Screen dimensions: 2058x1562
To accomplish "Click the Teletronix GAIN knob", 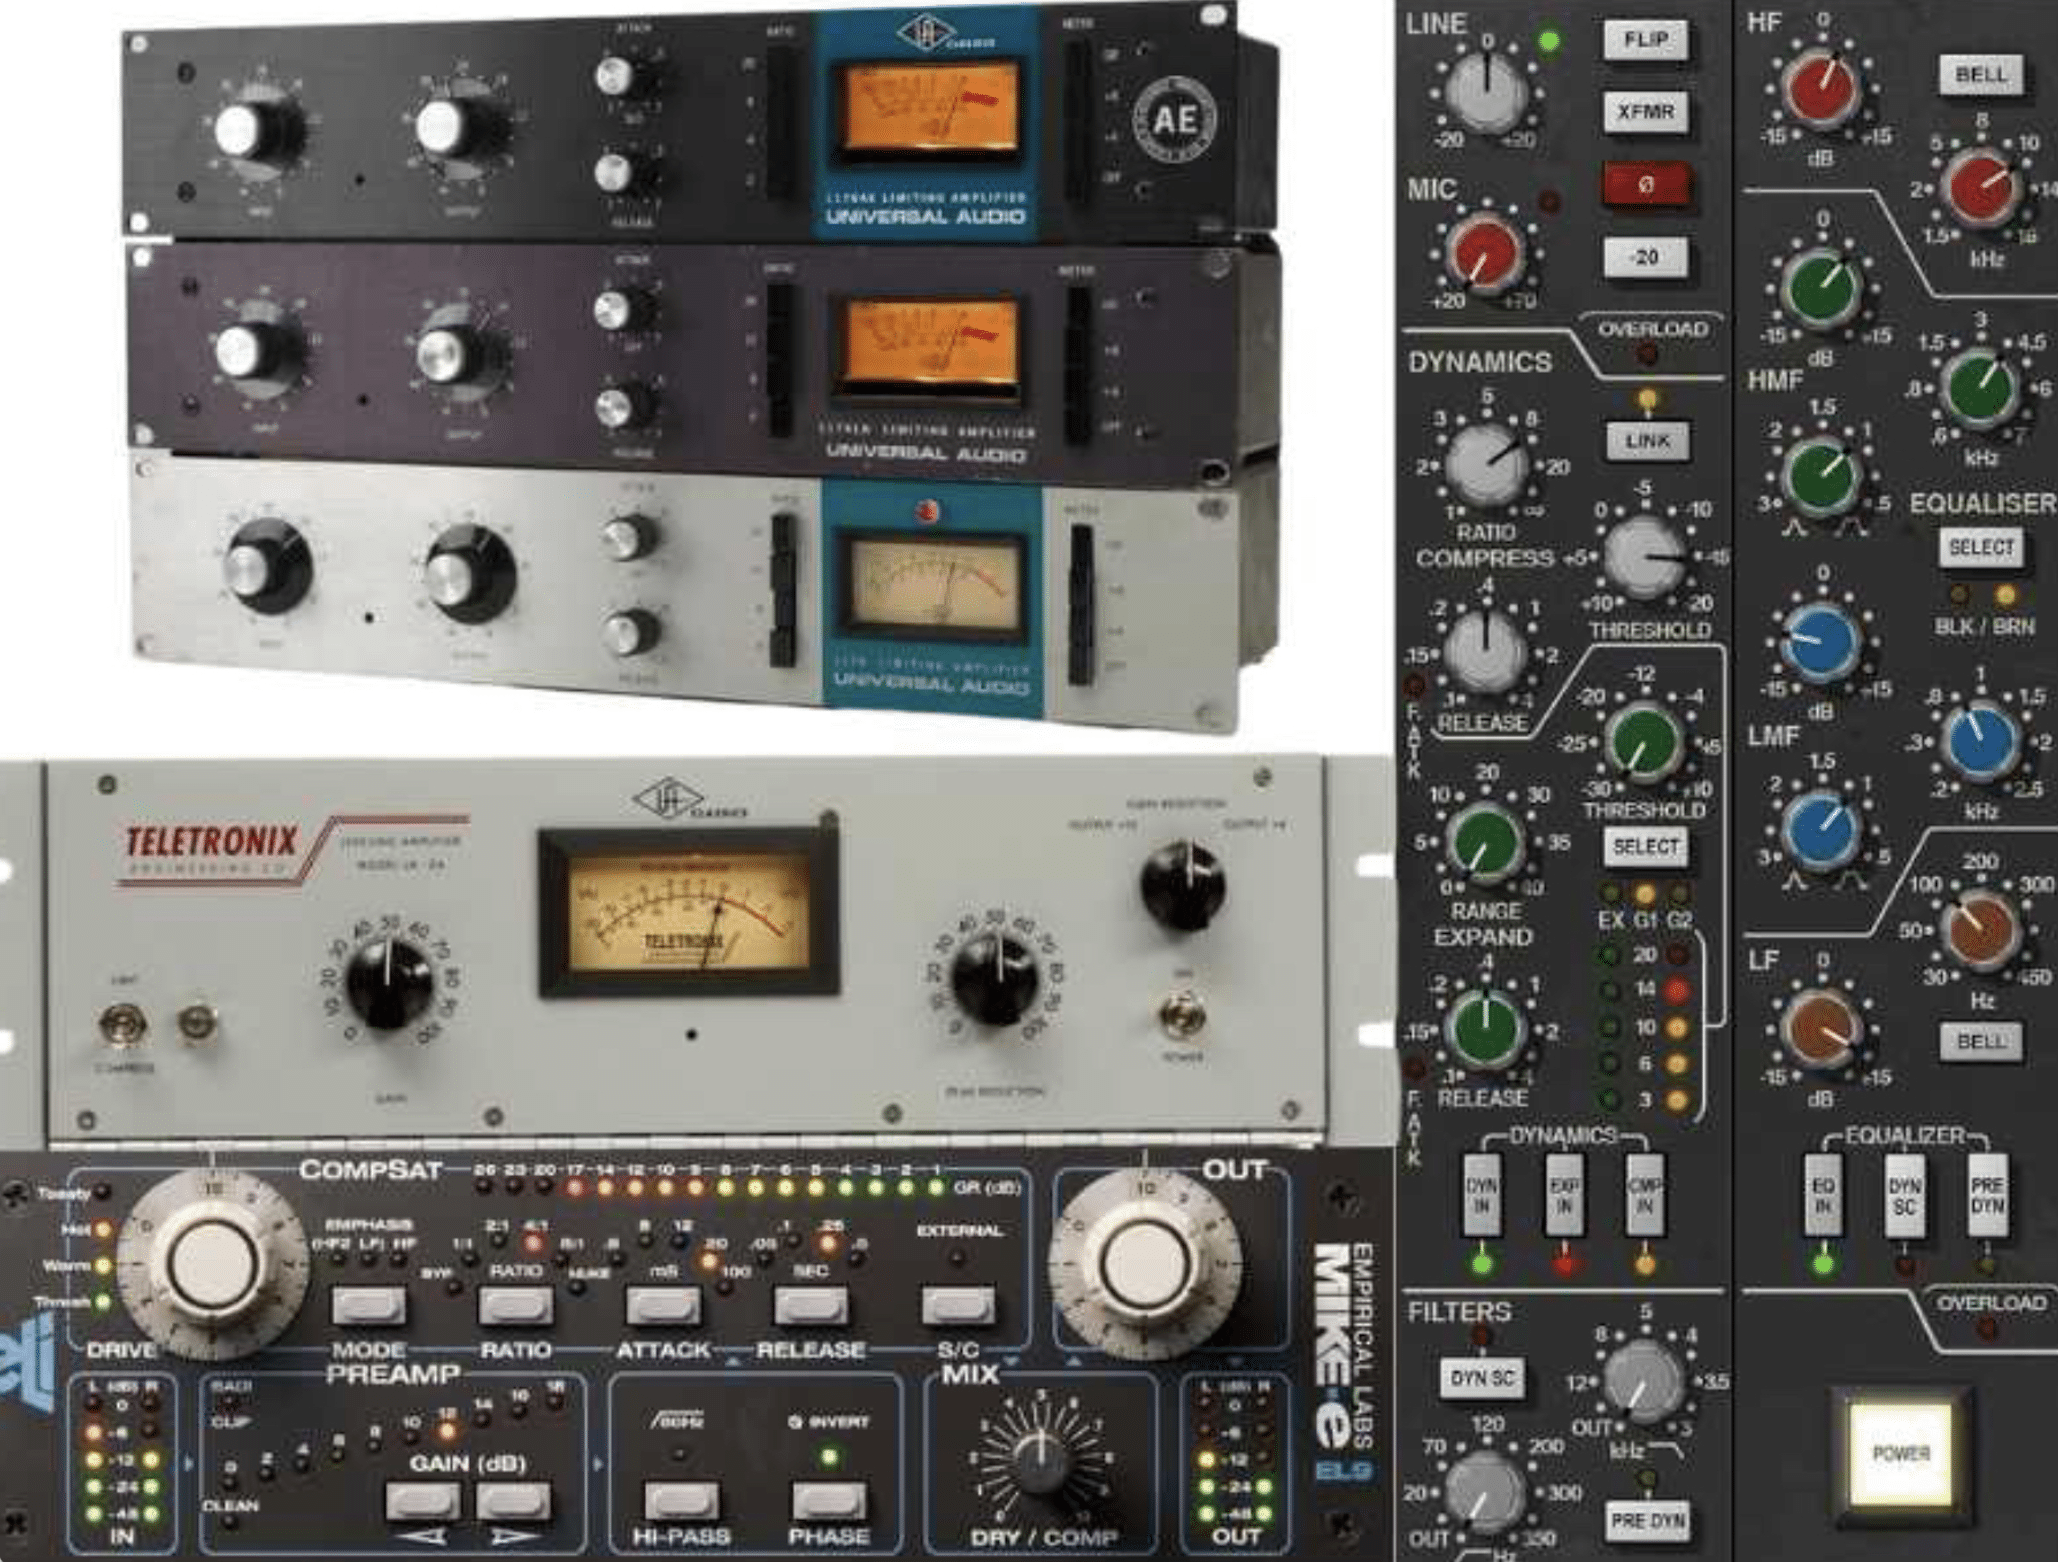I will (389, 983).
